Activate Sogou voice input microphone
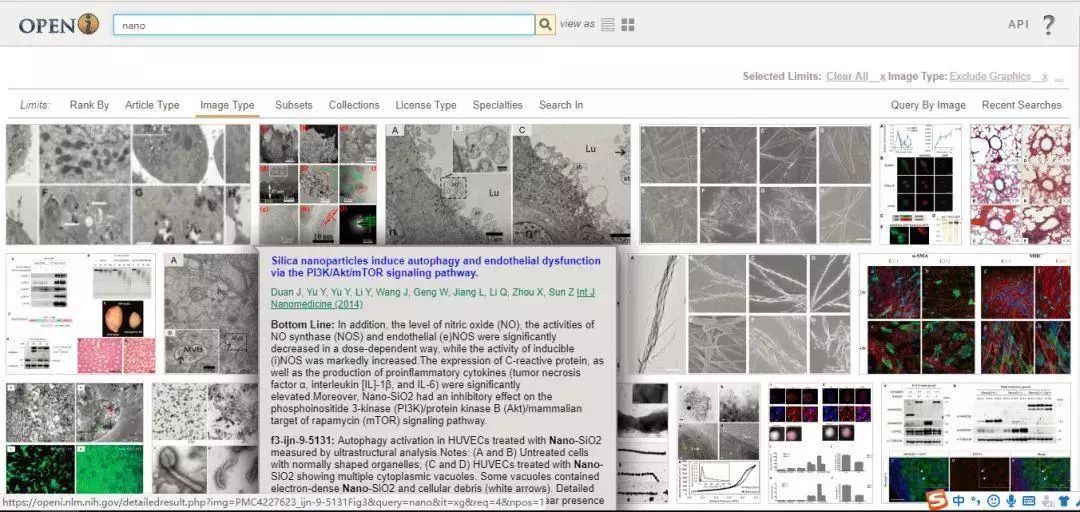This screenshot has height=512, width=1080. tap(1011, 500)
